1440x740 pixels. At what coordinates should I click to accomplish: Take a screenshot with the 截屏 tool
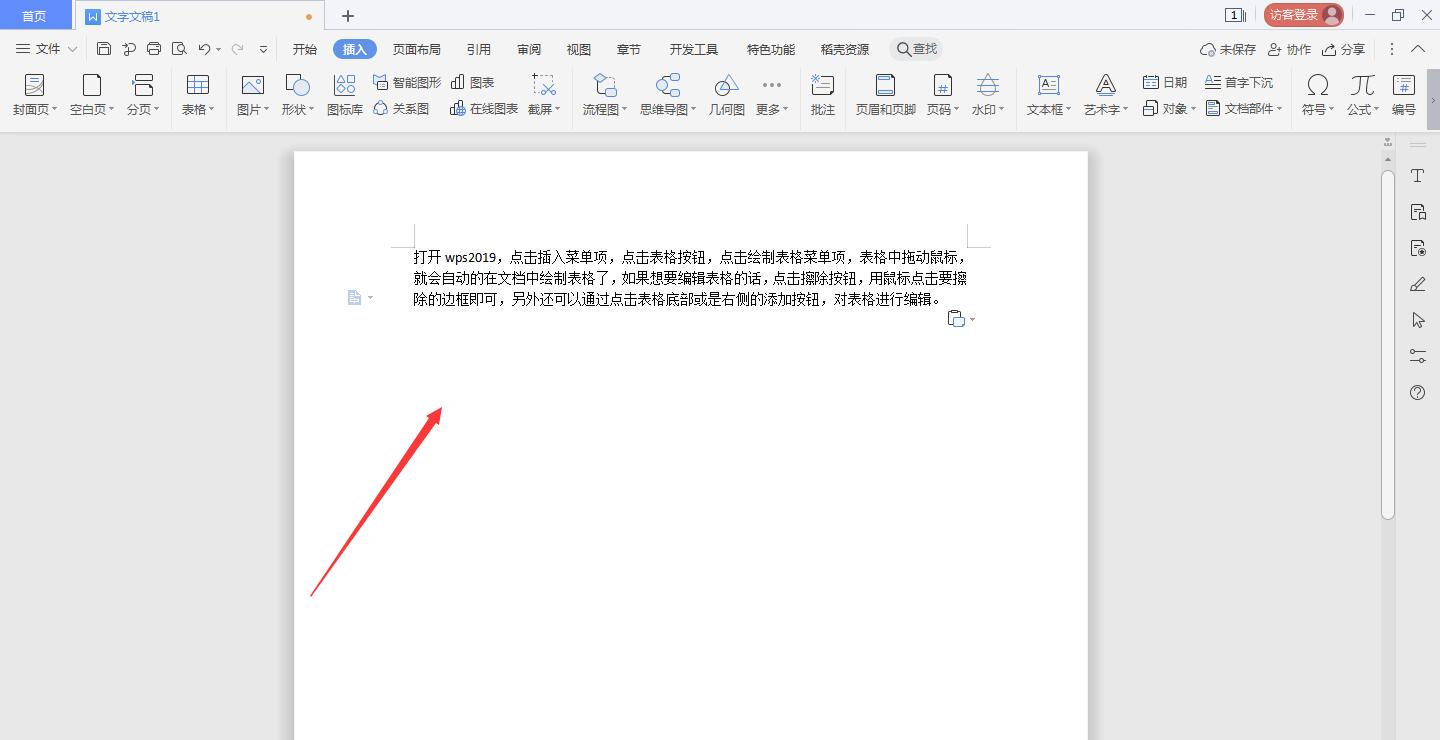tap(541, 95)
